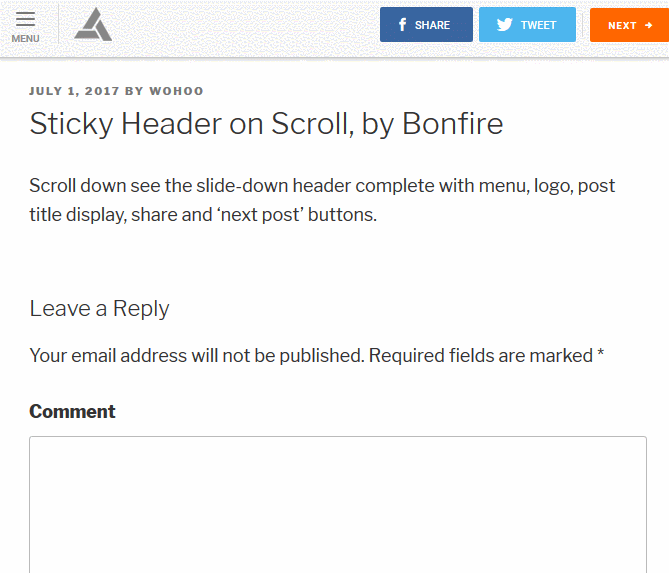Go home via the triangle logo

(x=93, y=24)
